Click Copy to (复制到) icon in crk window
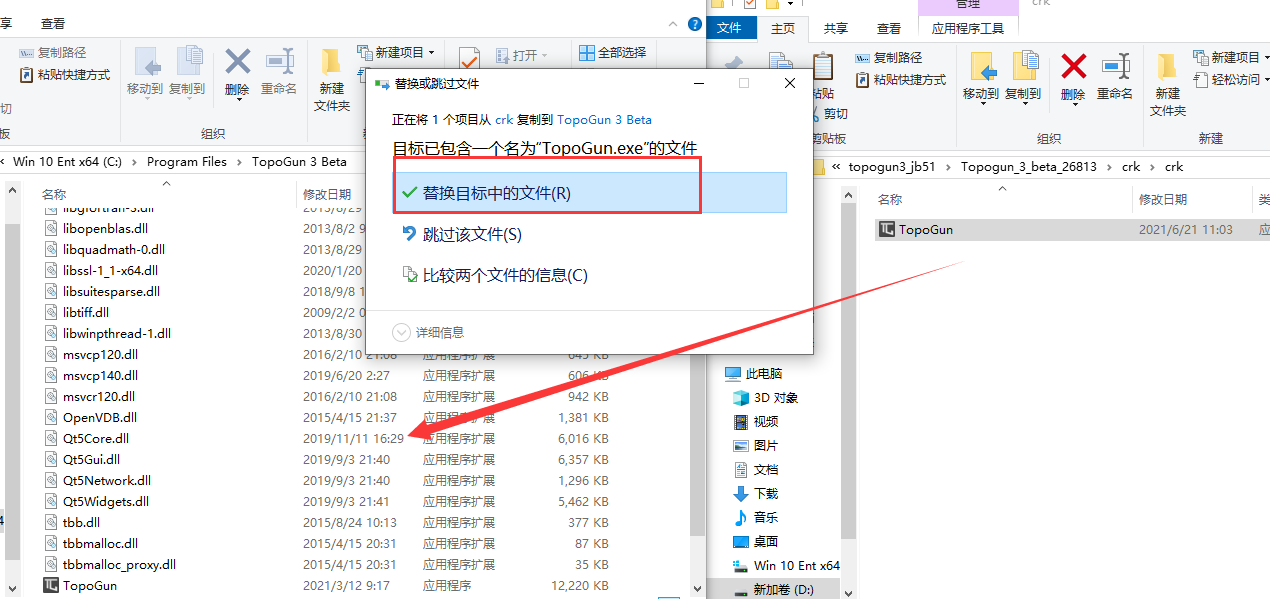This screenshot has height=599, width=1270. click(1023, 76)
